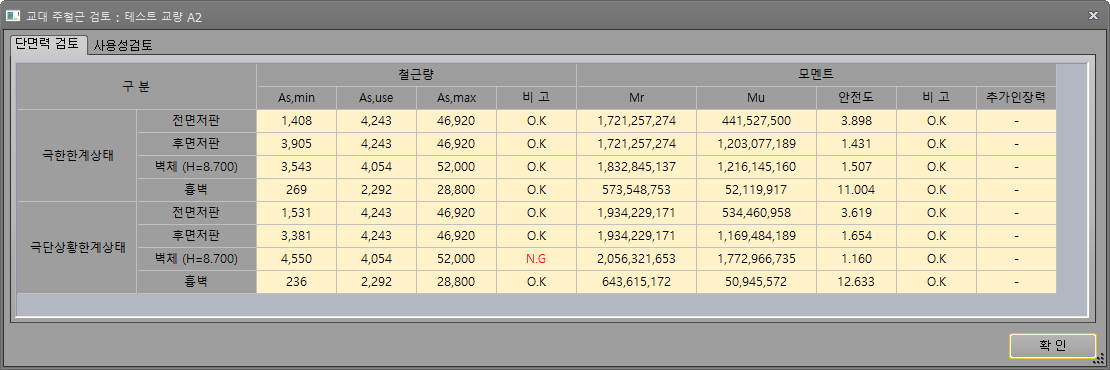
Task: Grab the window resize grip corner
Action: point(1099,359)
